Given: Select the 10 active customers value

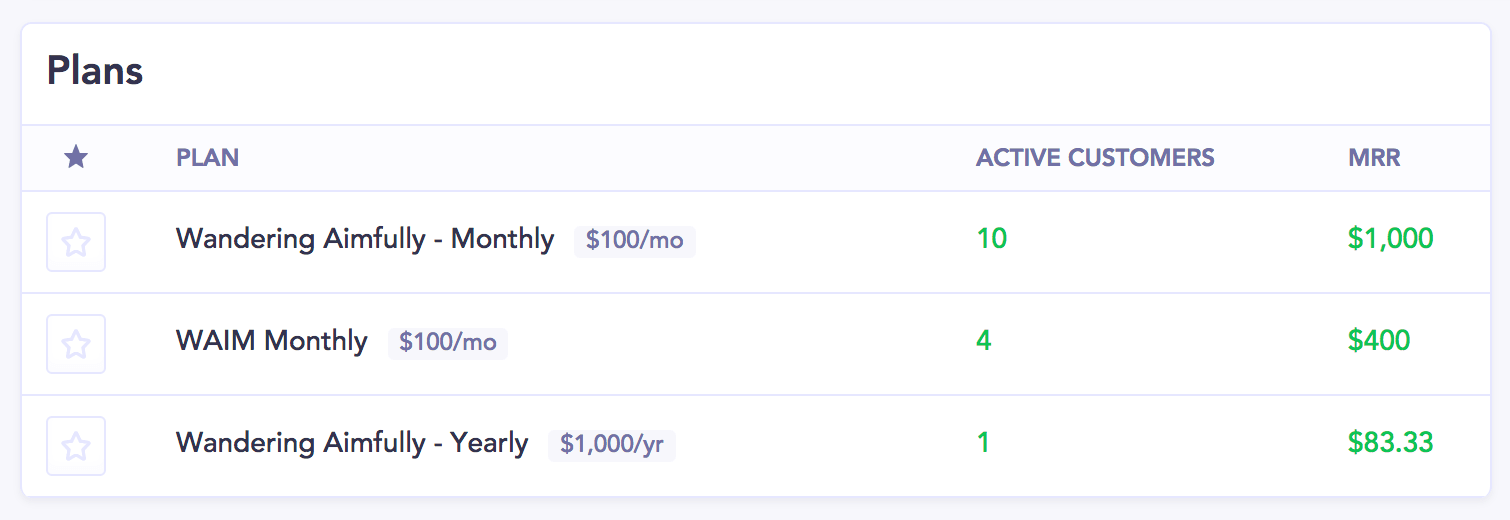Looking at the screenshot, I should coord(992,239).
